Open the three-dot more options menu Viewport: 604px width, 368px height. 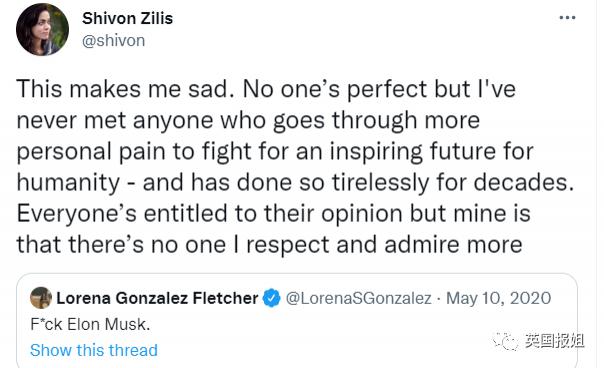click(x=567, y=18)
